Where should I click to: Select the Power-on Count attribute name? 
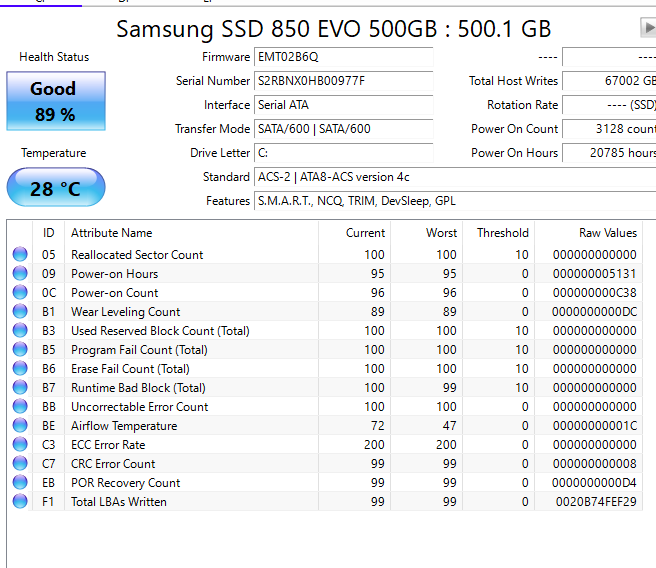pos(115,293)
